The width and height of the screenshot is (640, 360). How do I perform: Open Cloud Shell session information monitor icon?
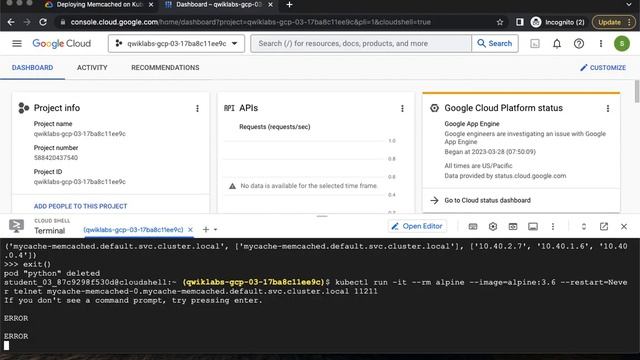(533, 227)
